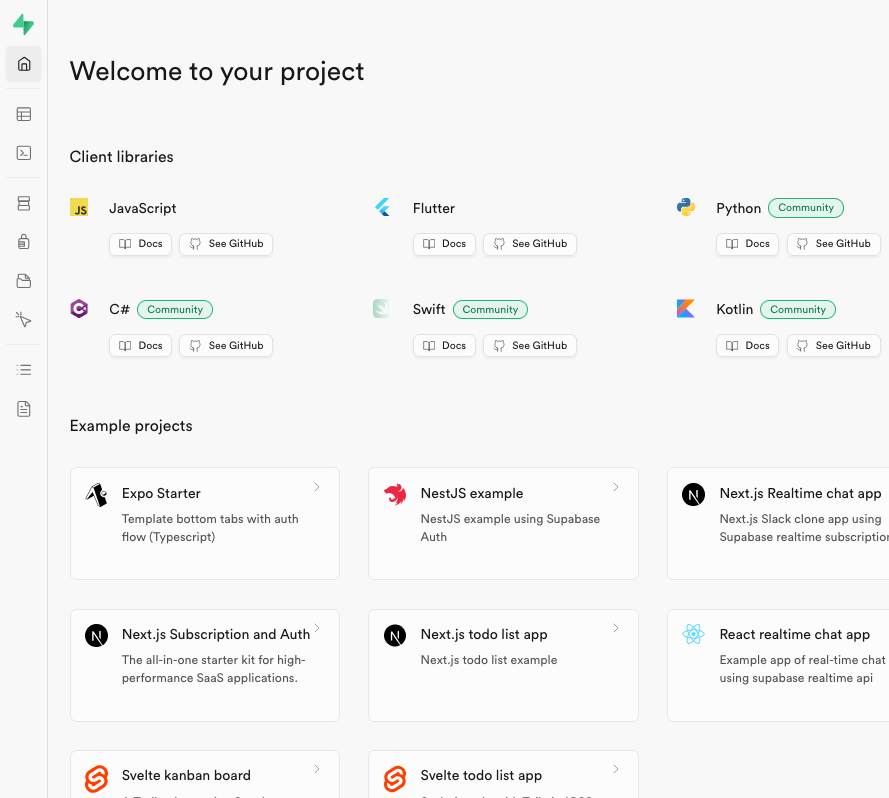Click the 'Welcome to your project' heading
Image resolution: width=889 pixels, height=798 pixels.
[217, 71]
